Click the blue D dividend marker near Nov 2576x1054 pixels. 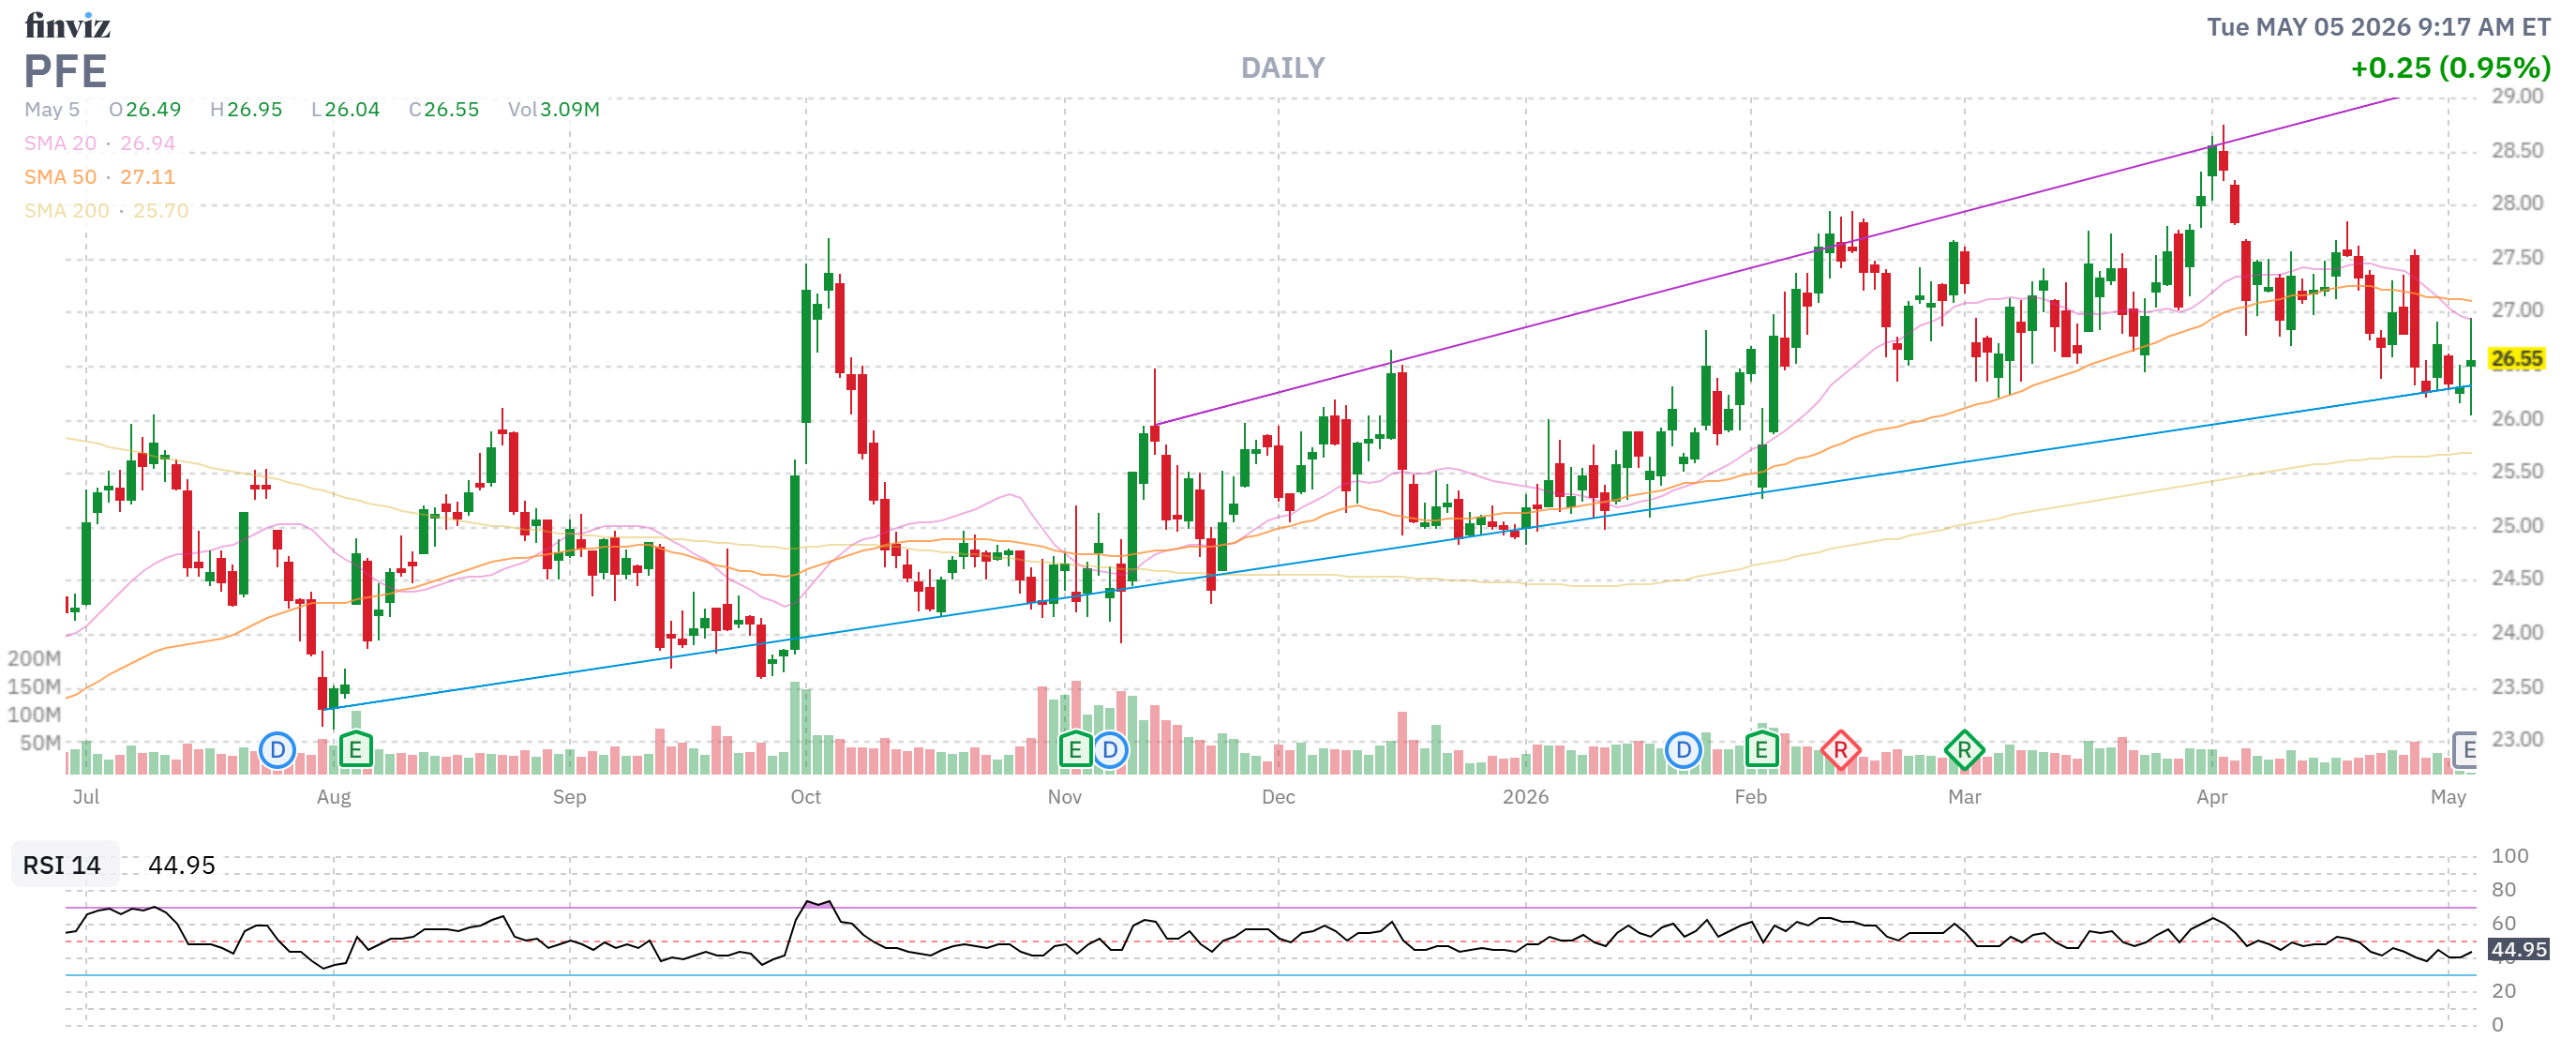(x=1110, y=750)
